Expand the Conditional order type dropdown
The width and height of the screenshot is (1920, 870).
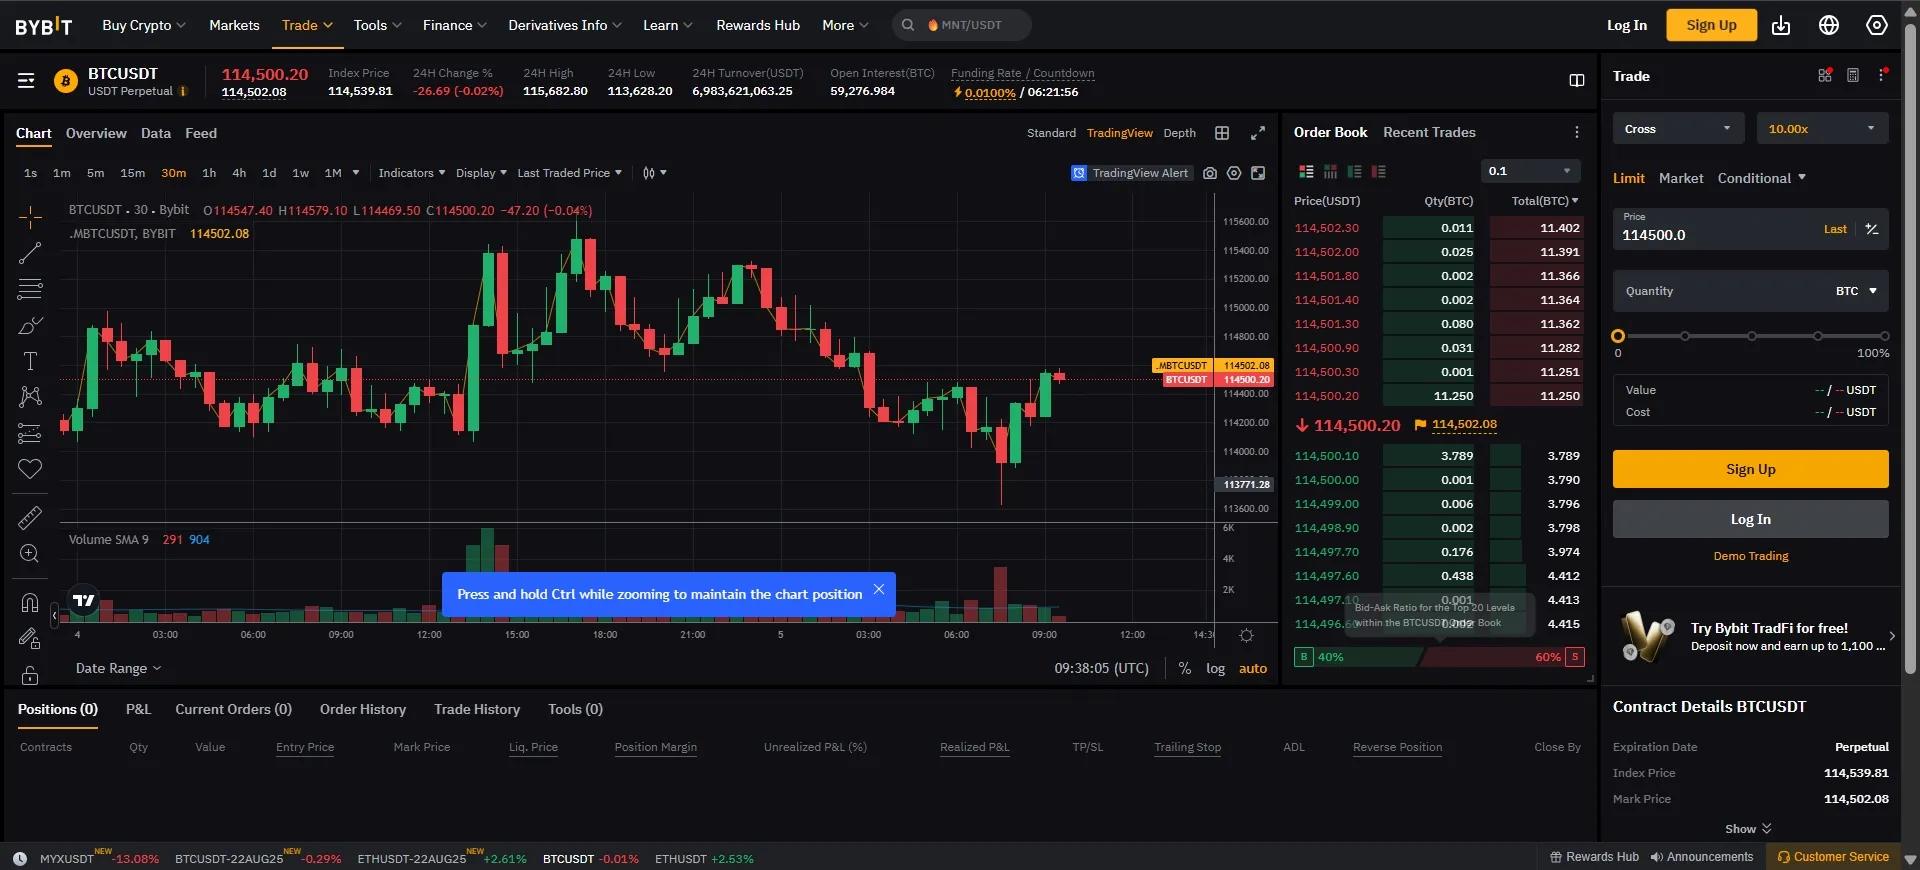[x=1762, y=178]
